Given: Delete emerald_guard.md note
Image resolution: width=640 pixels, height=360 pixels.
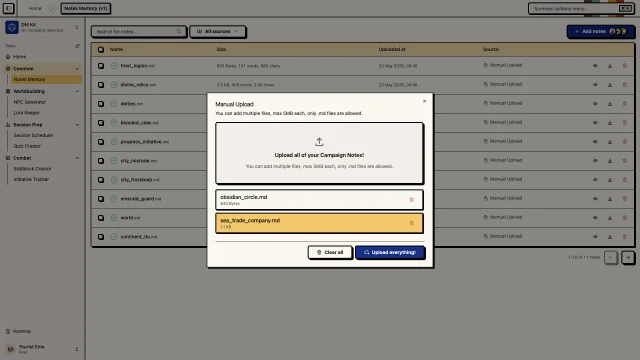Looking at the screenshot, I should [x=624, y=199].
